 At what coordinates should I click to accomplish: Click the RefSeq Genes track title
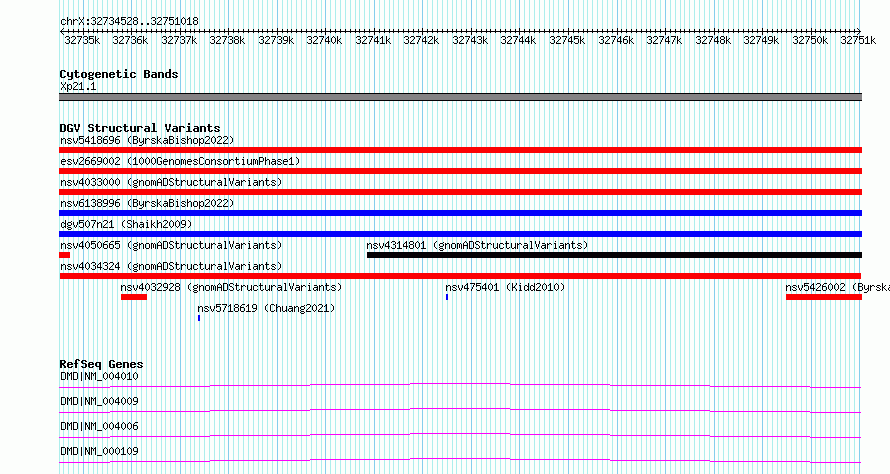coord(101,364)
